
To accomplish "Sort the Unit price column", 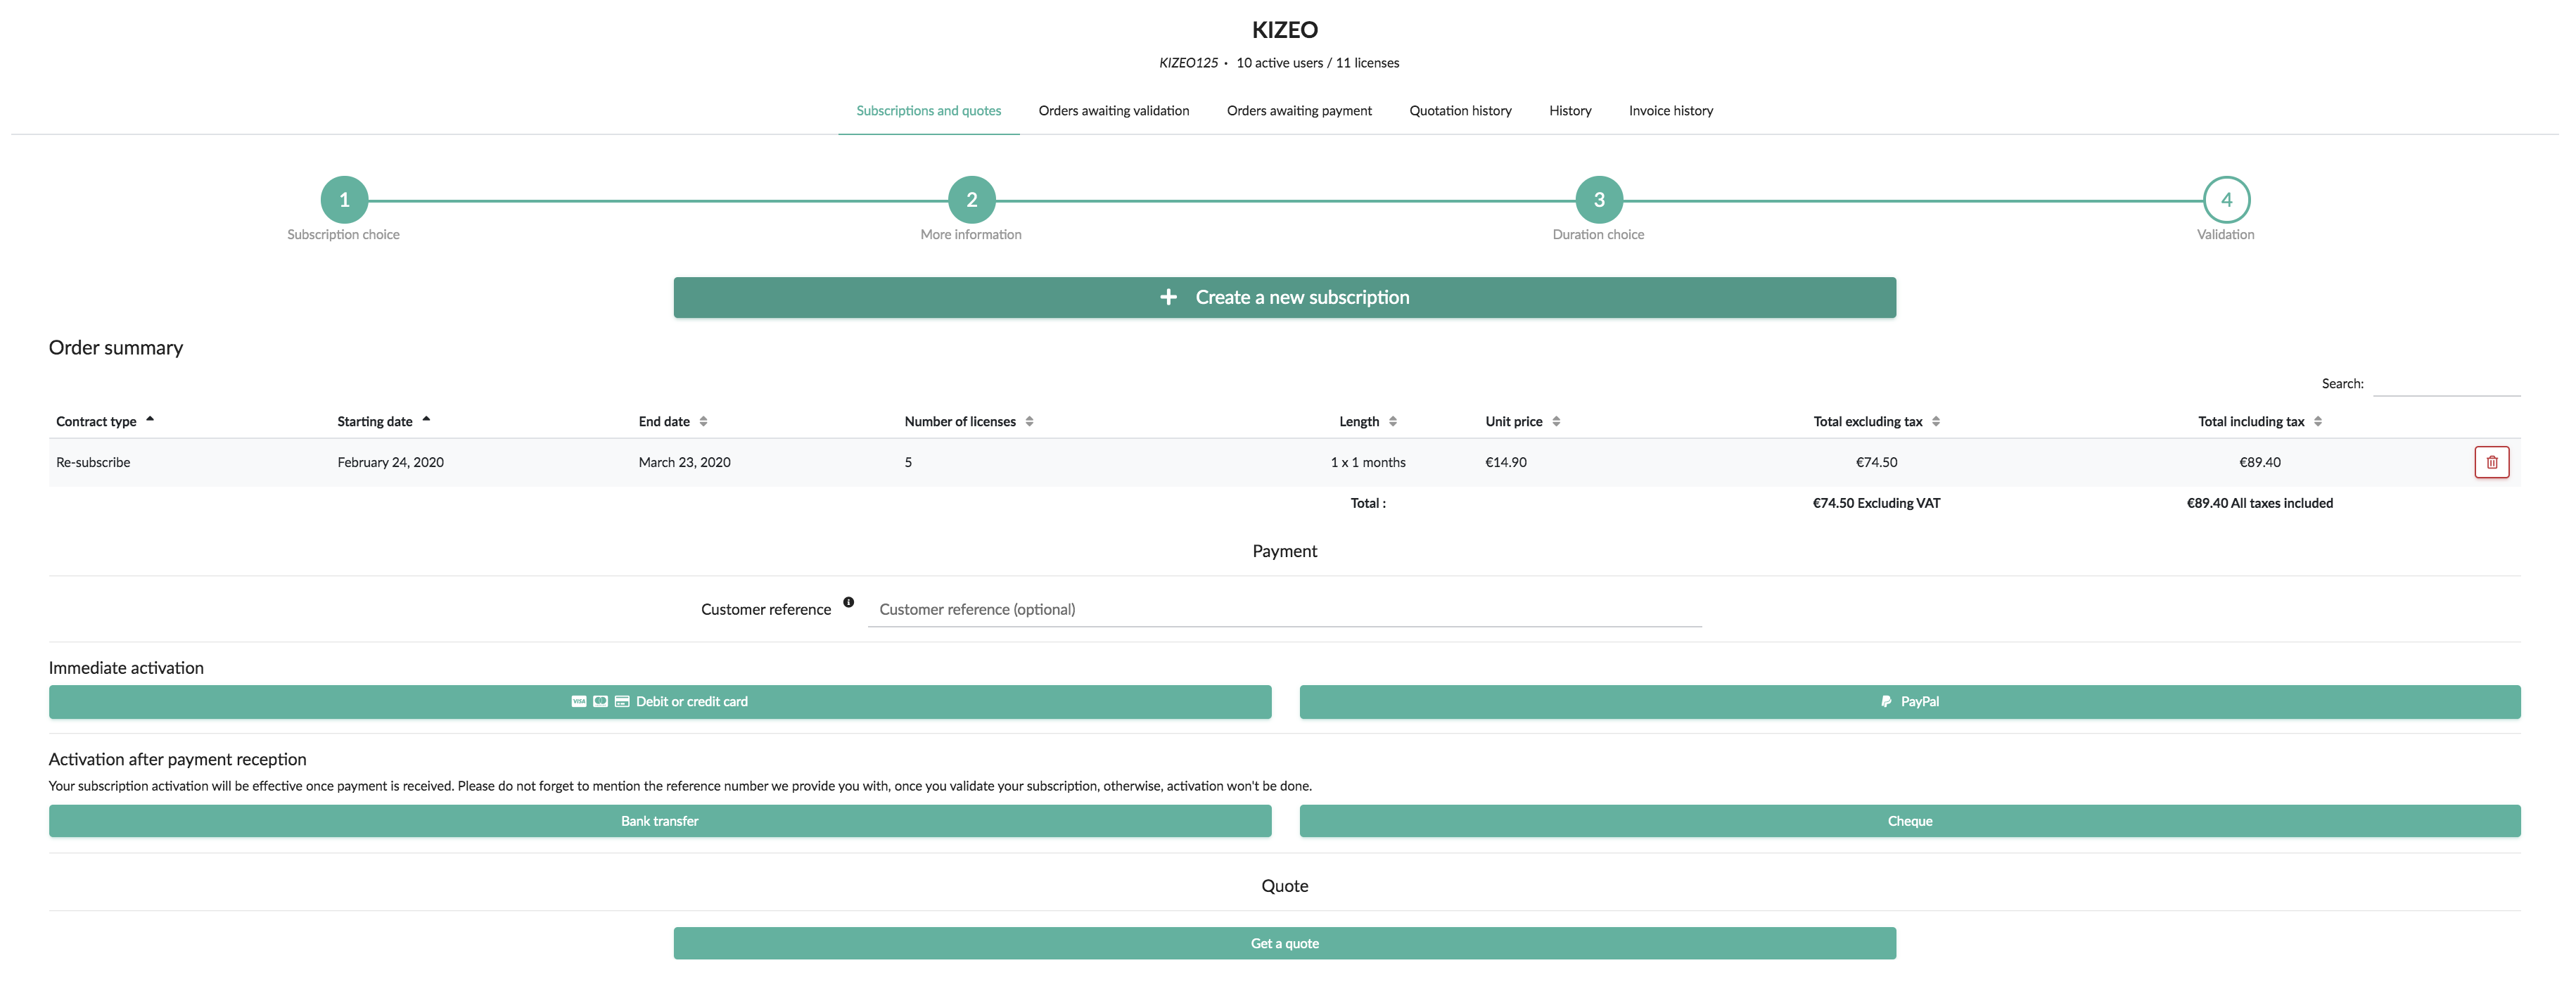I will coord(1556,421).
